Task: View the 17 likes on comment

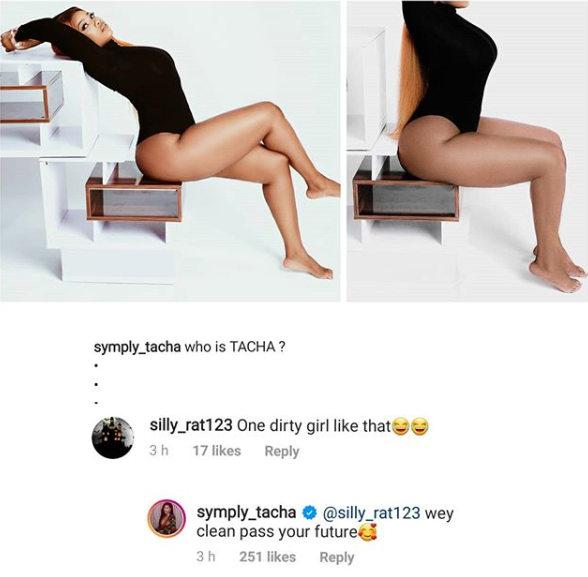Action: click(217, 451)
